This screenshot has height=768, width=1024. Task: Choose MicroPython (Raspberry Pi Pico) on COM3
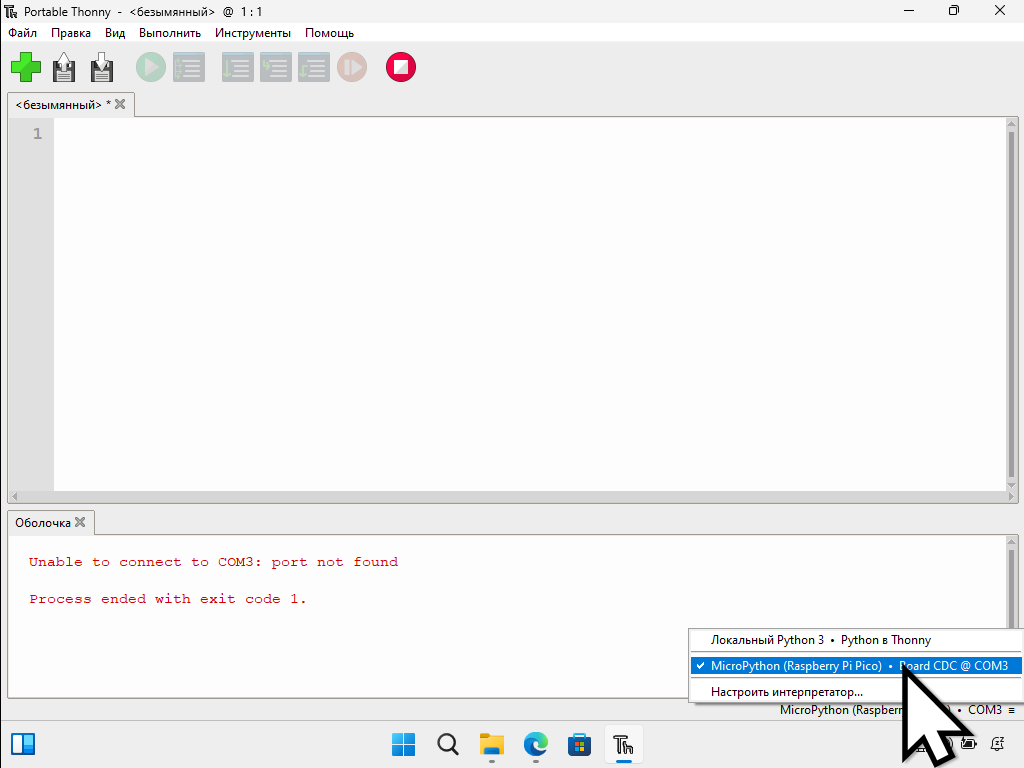(x=856, y=665)
